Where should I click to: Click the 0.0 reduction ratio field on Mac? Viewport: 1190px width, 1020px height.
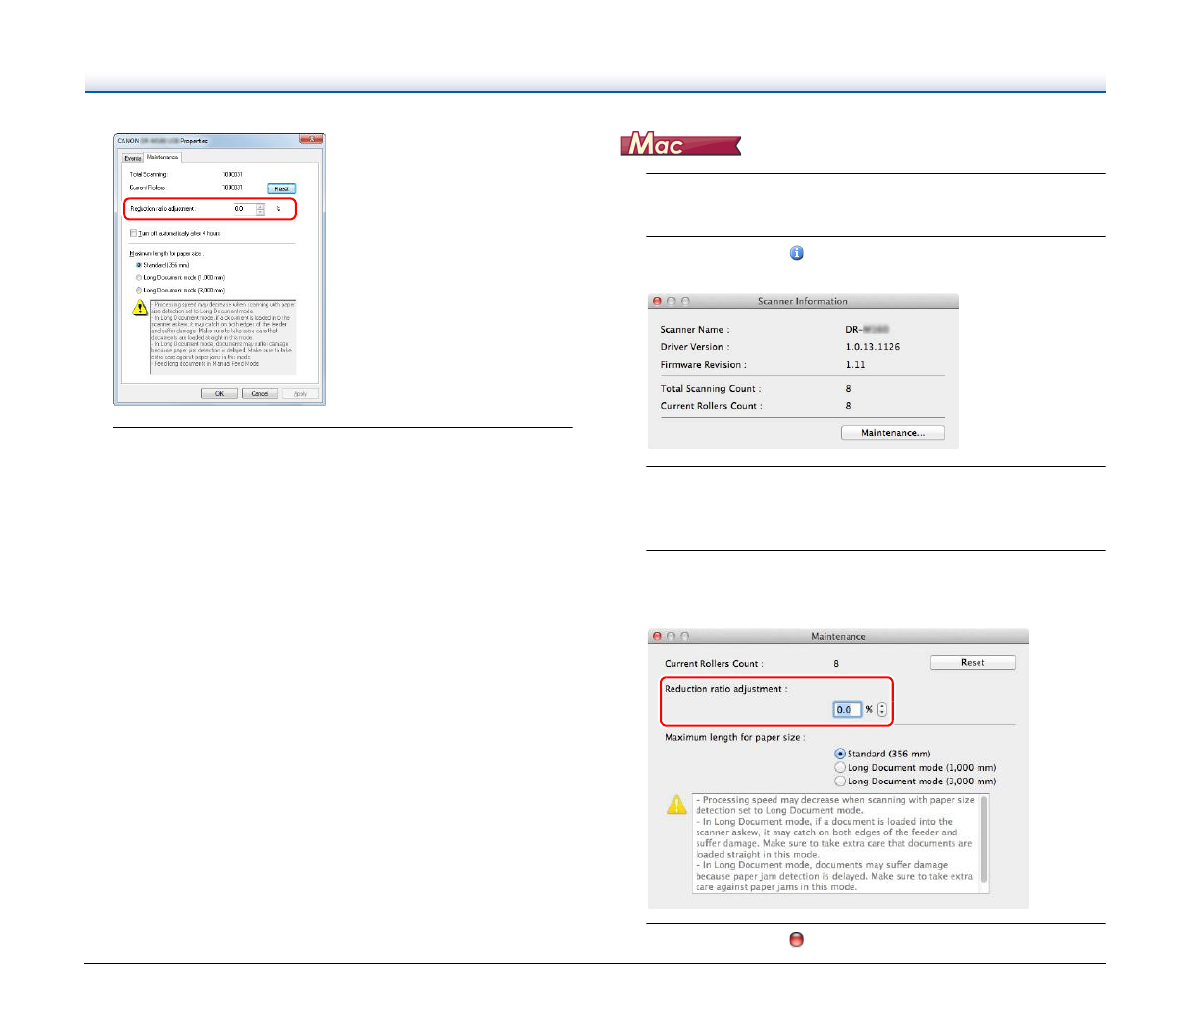coord(846,709)
